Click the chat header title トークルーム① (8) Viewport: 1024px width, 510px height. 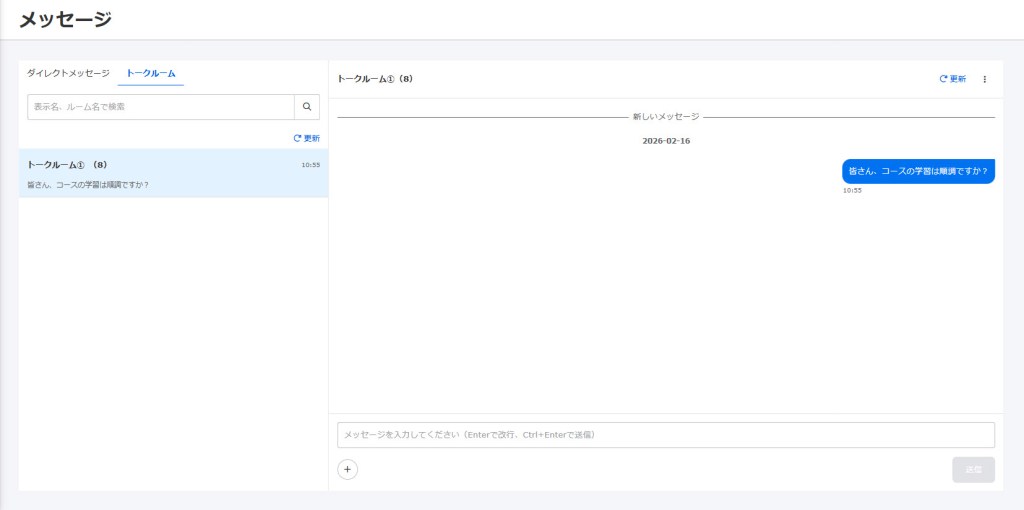375,79
